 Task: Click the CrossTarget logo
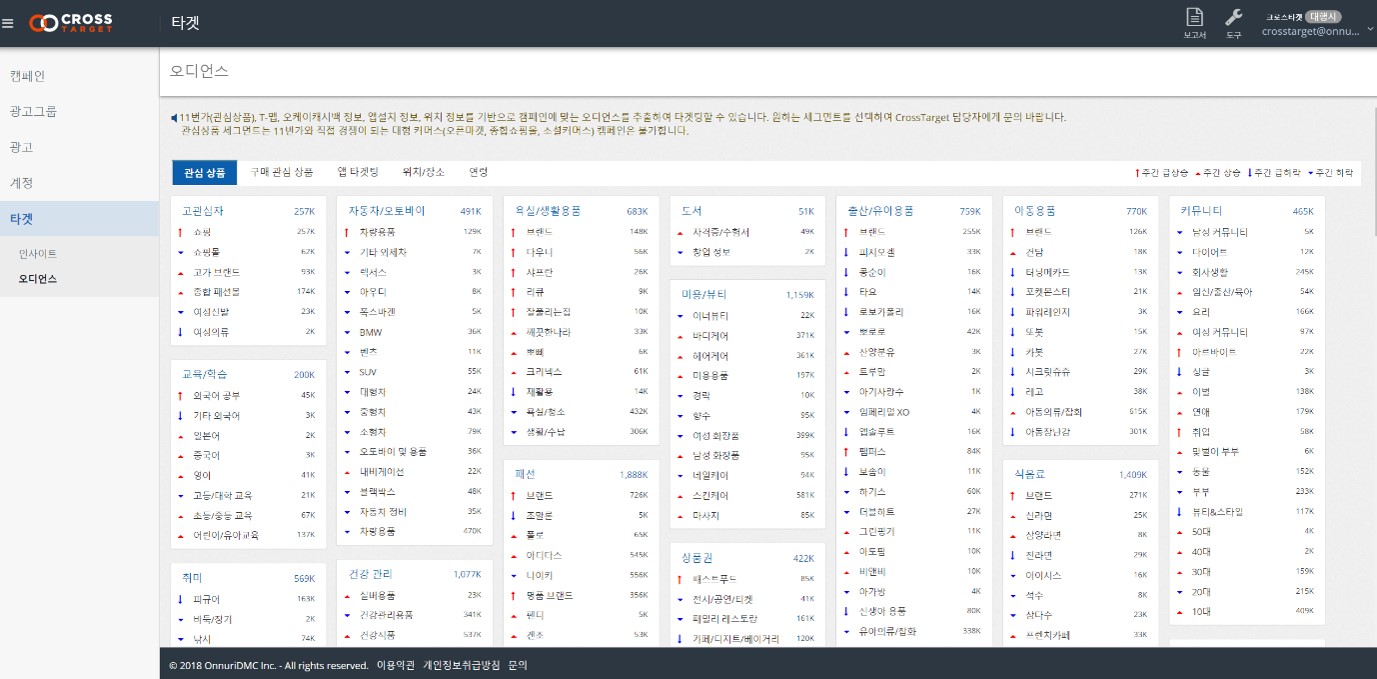pos(71,23)
